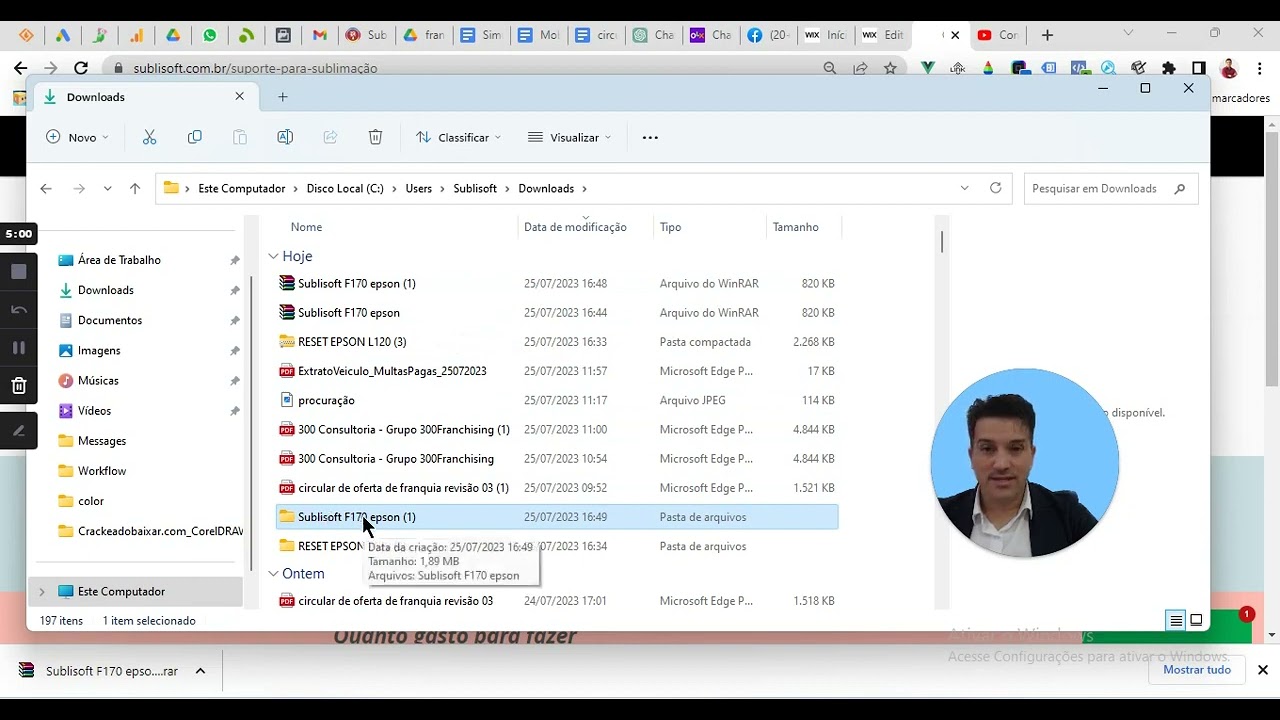This screenshot has height=720, width=1280.
Task: Open the Classificar sort dropdown
Action: [x=459, y=137]
